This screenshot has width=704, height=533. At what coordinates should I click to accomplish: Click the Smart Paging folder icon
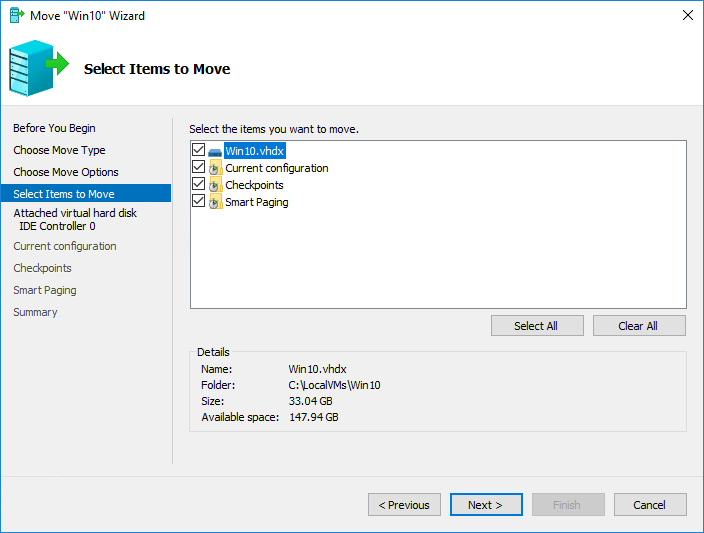coord(216,202)
